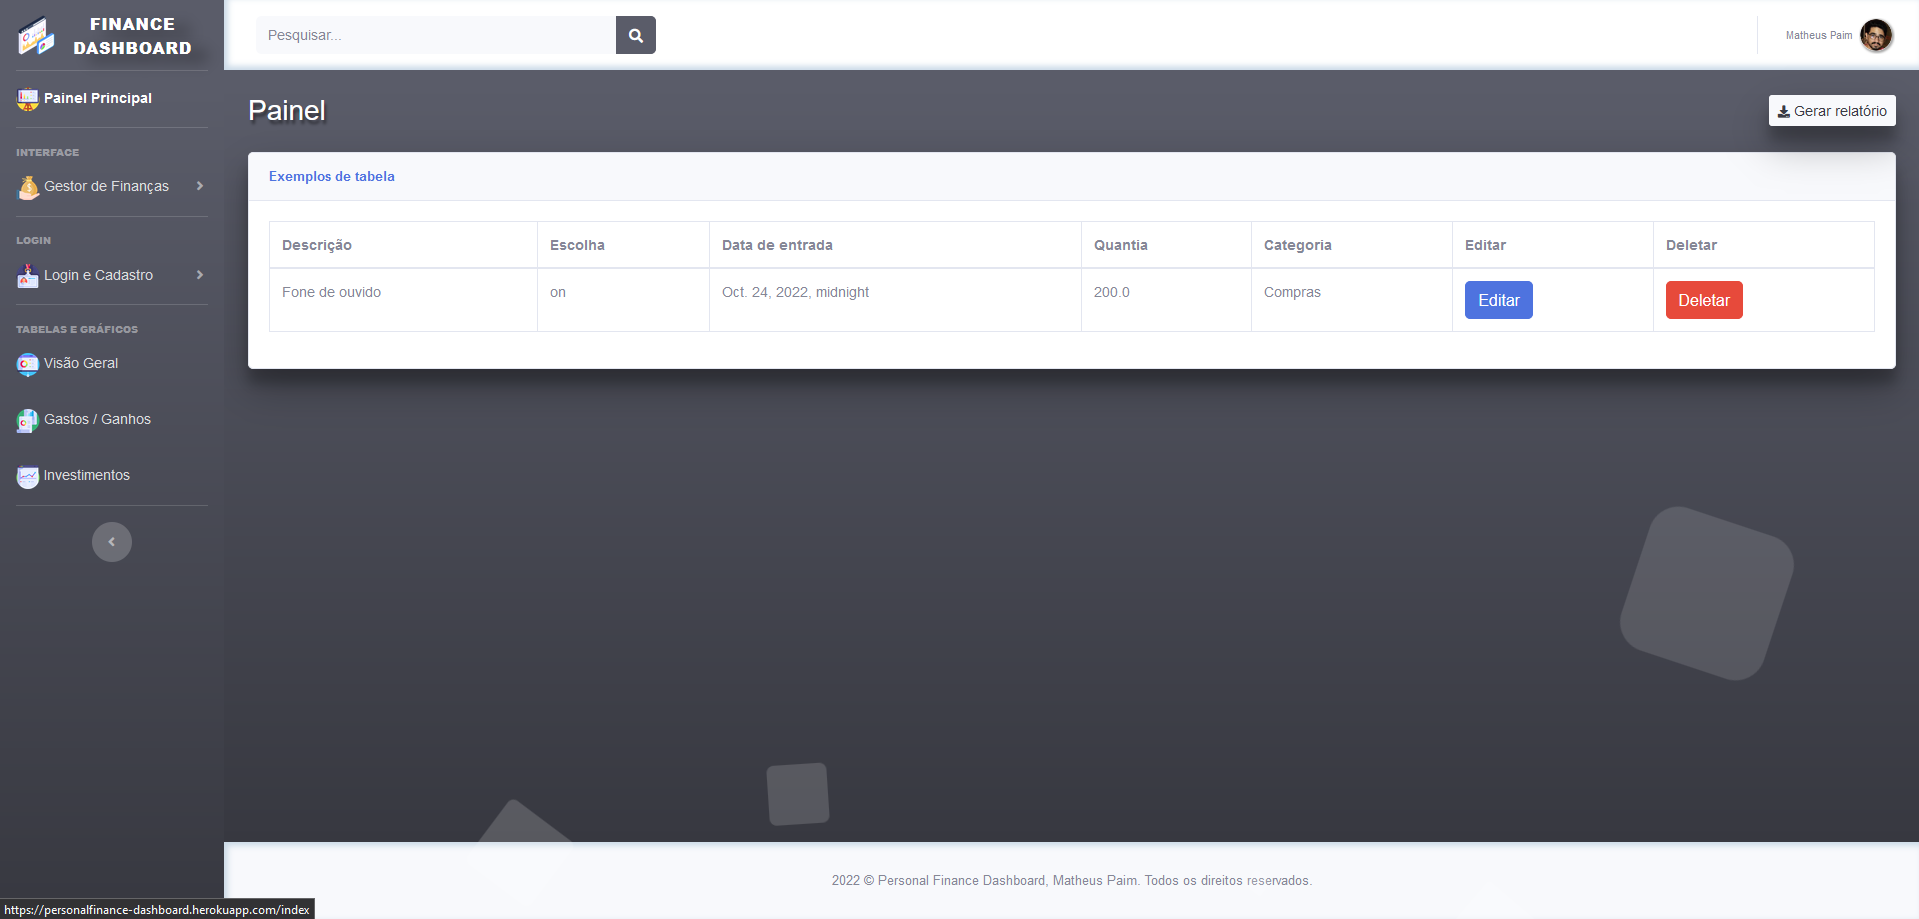
Task: Expand the Gestor de Finanças submenu
Action: coord(200,186)
